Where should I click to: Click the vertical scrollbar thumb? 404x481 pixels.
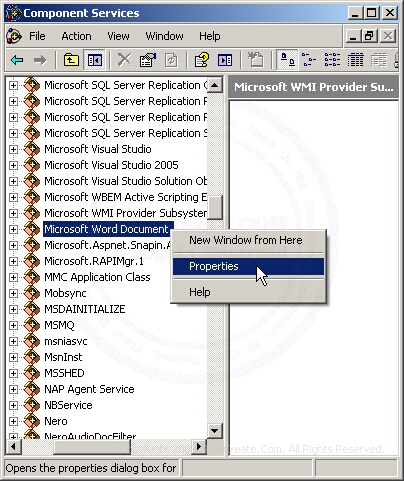[215, 207]
